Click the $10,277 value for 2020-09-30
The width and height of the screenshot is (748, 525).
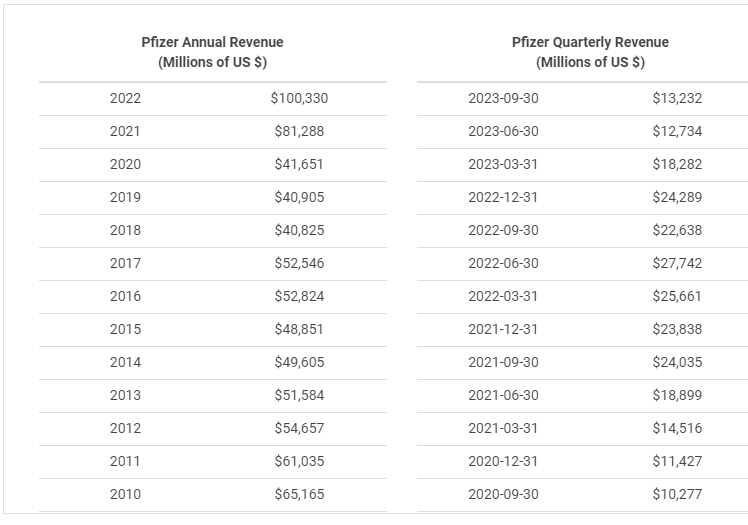click(x=677, y=494)
